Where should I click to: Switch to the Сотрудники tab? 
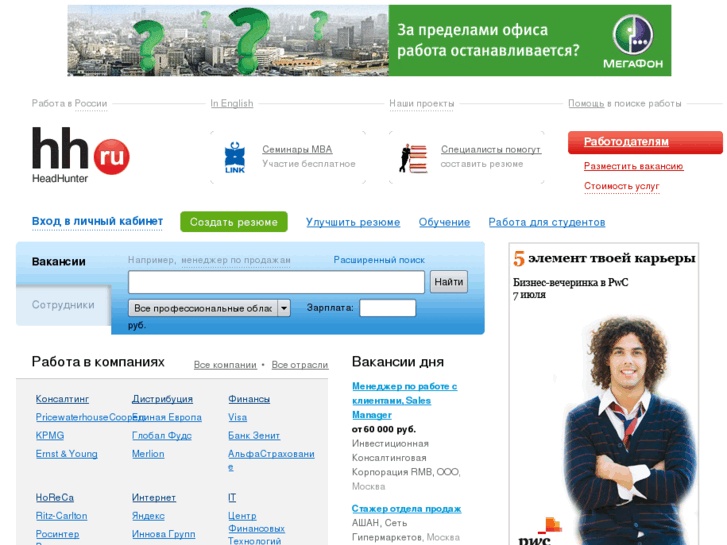pos(62,305)
